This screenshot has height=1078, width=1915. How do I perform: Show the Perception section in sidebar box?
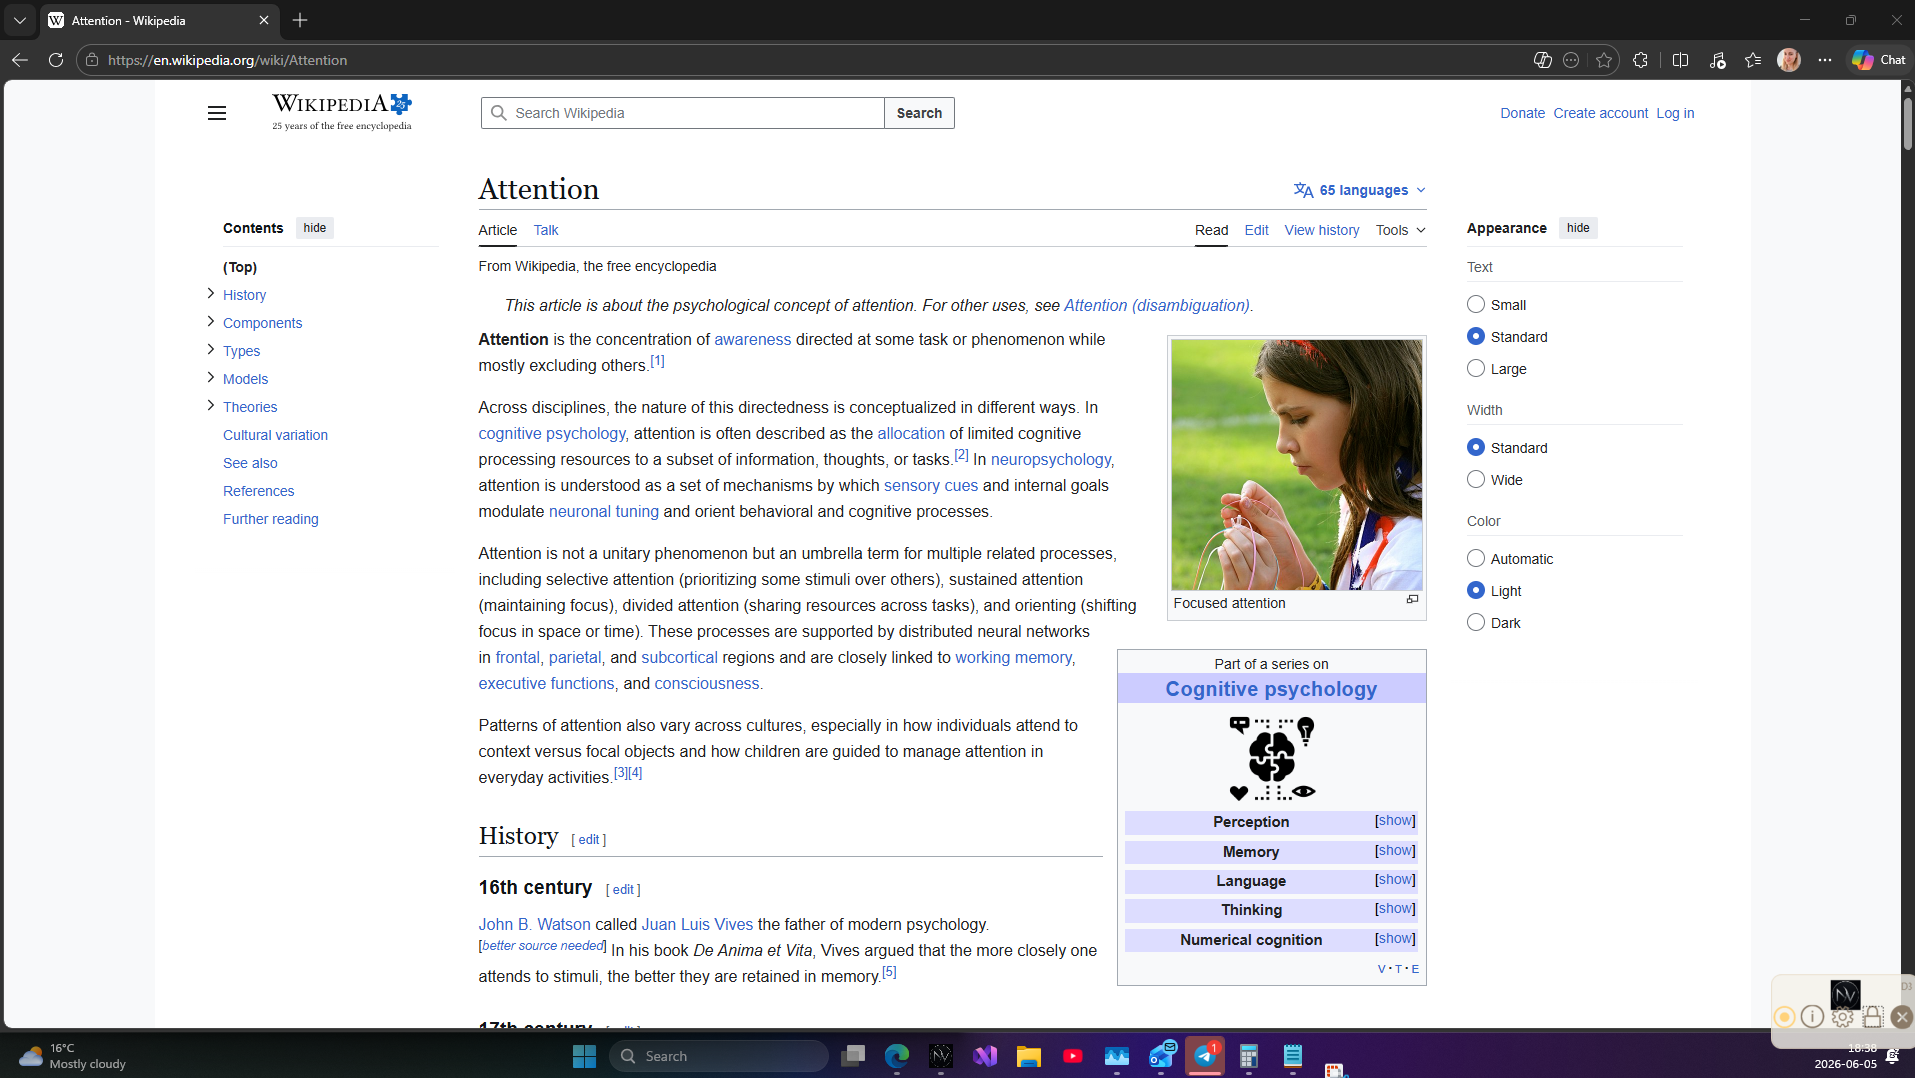click(x=1395, y=821)
